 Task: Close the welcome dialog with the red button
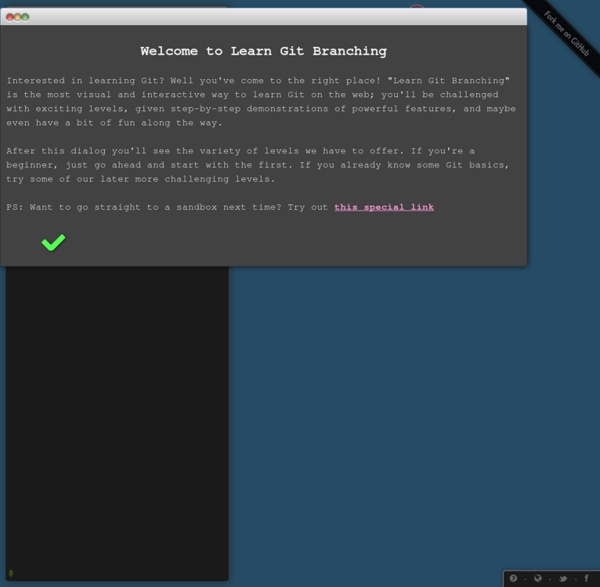tap(10, 17)
